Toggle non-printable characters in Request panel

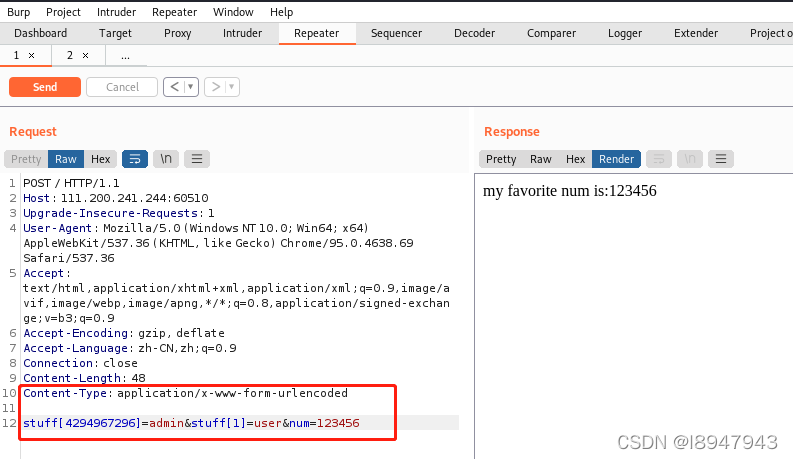(166, 159)
